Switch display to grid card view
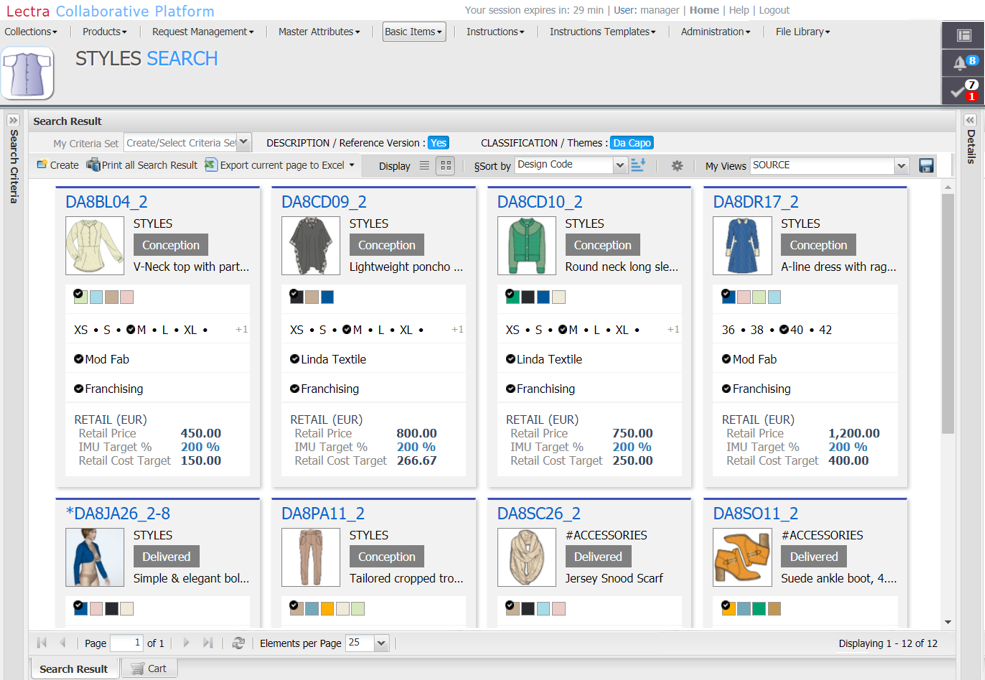 (446, 166)
